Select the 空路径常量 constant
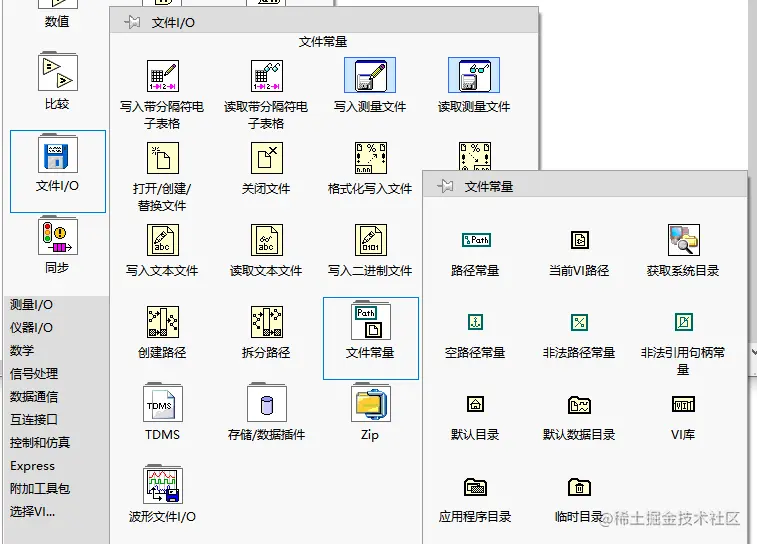Screen dimensions: 757x544 tap(476, 322)
